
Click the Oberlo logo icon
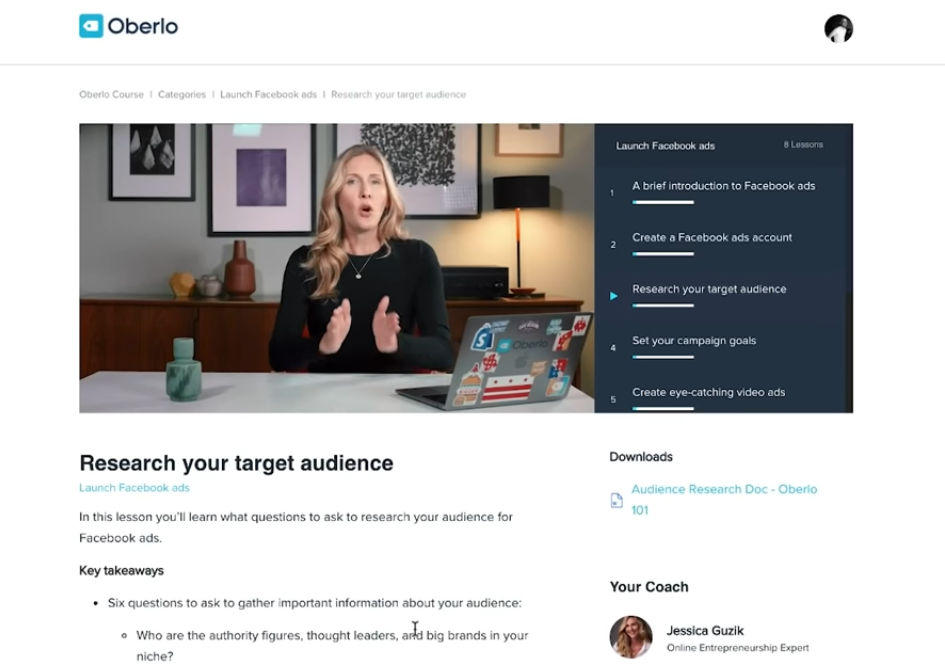click(x=91, y=26)
